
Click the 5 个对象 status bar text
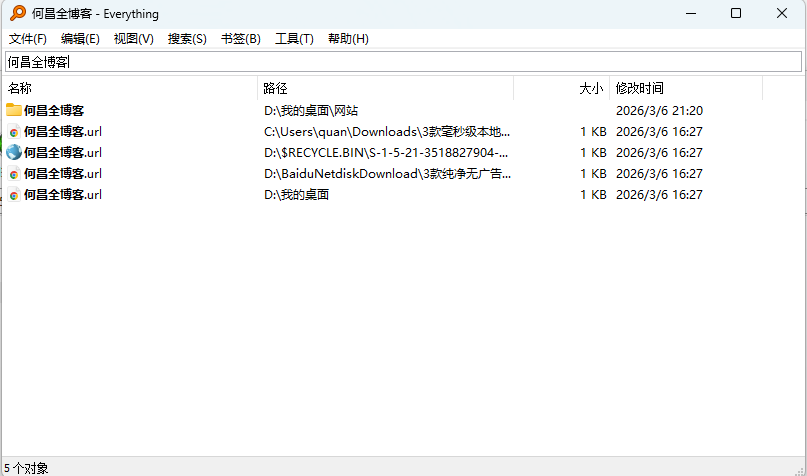click(26, 468)
